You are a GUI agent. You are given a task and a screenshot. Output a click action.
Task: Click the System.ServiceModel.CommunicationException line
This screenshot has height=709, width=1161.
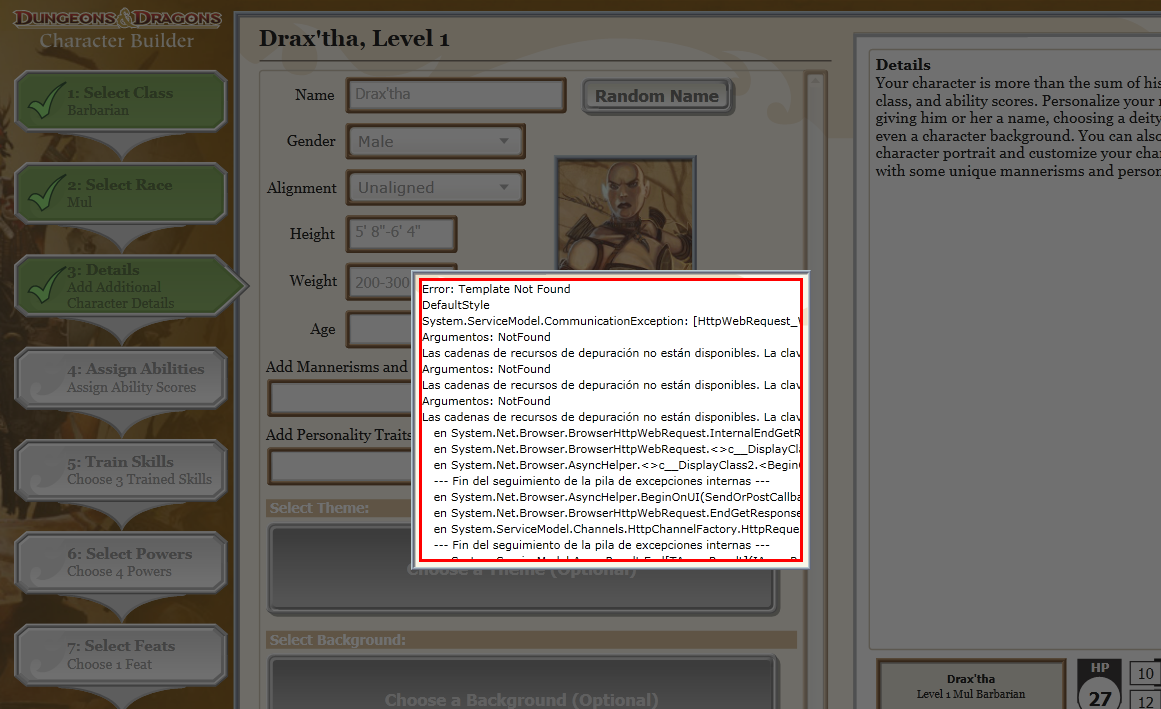(611, 320)
